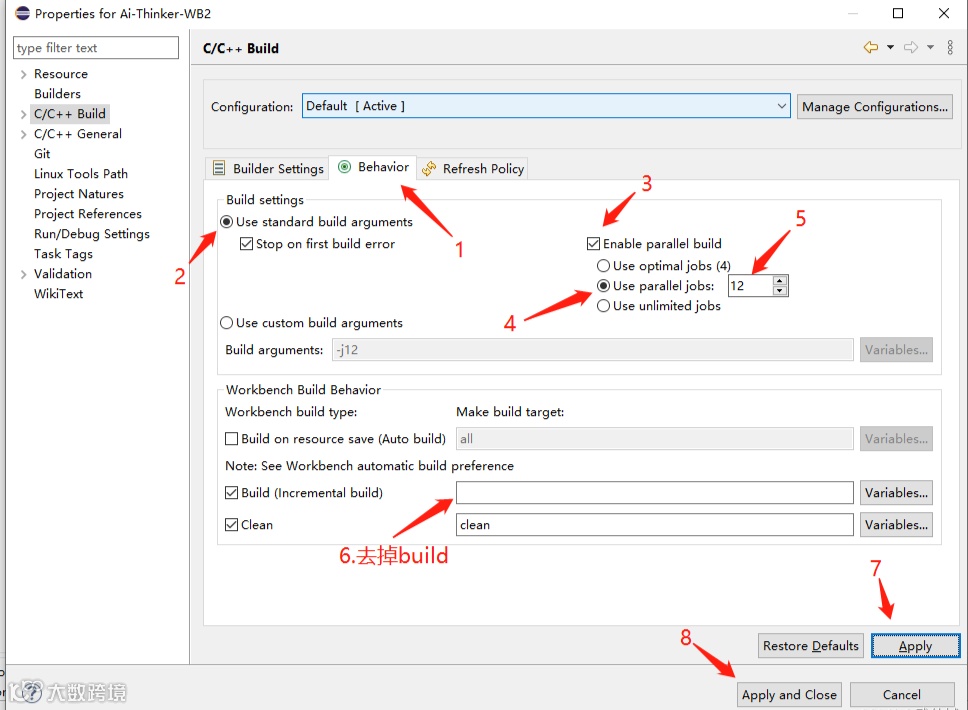This screenshot has height=710, width=968.
Task: Select Linux Tools Path entry
Action: pos(81,174)
